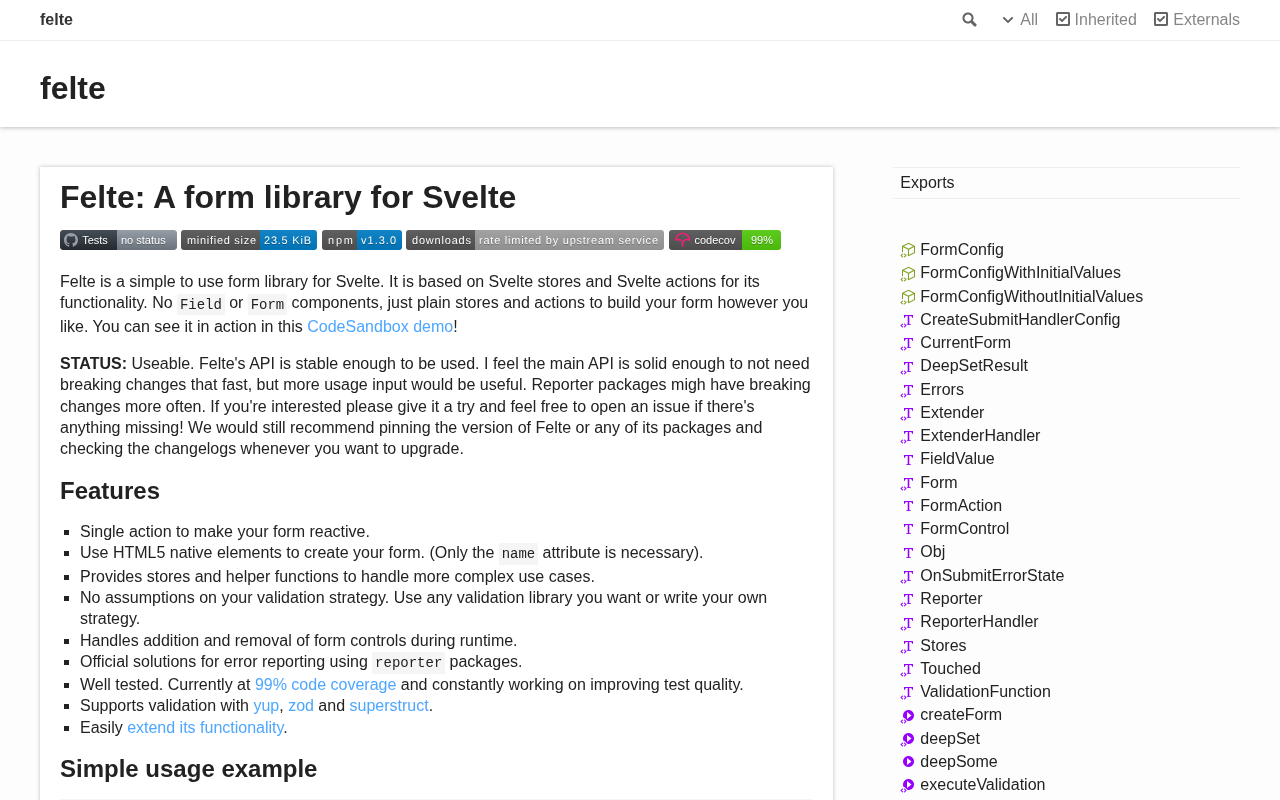The image size is (1280, 800).
Task: Toggle the Inherited checkbox
Action: click(x=1063, y=20)
